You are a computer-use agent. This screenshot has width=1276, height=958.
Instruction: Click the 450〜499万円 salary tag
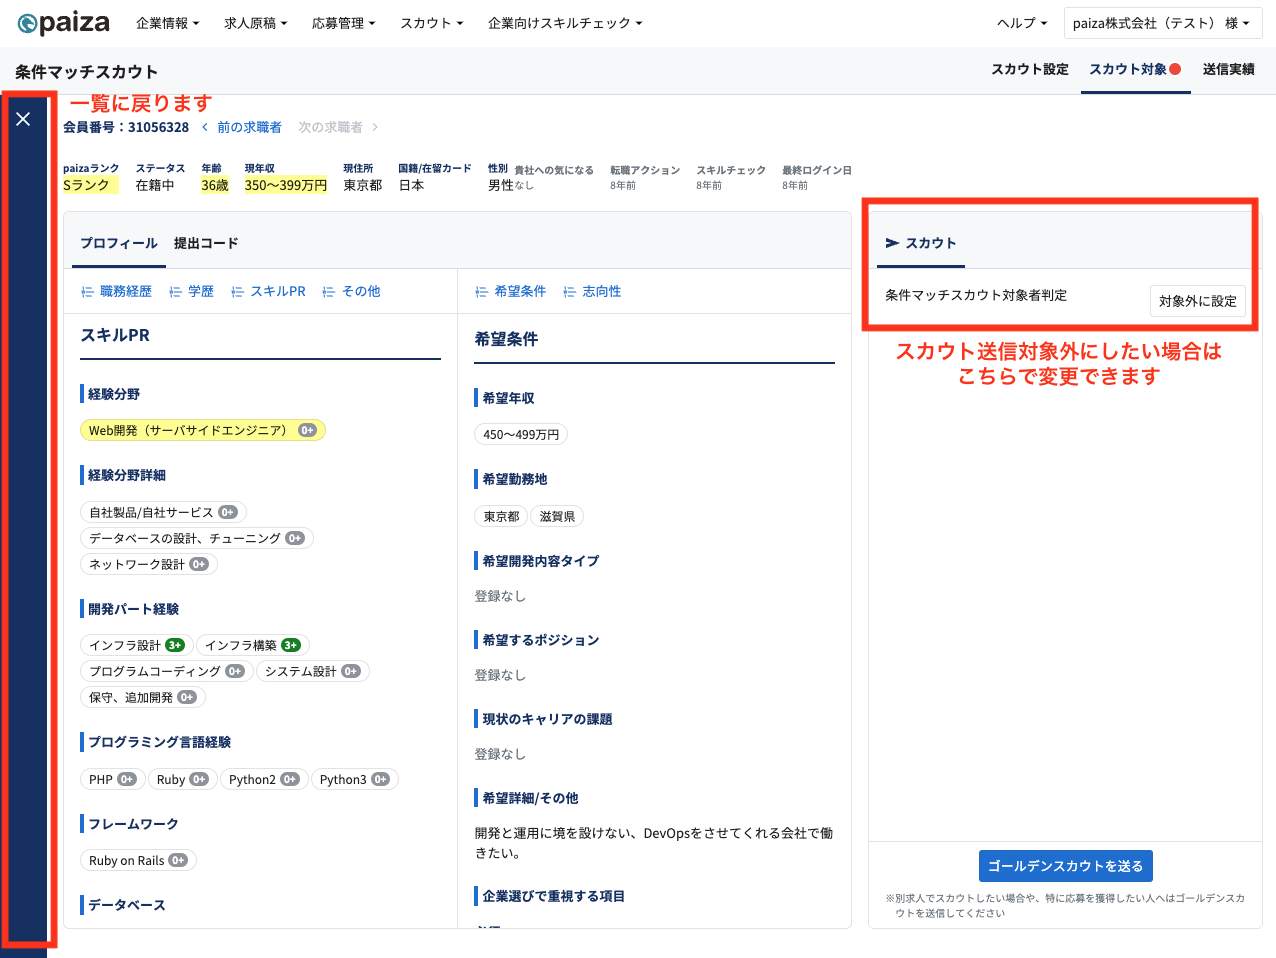click(x=521, y=434)
